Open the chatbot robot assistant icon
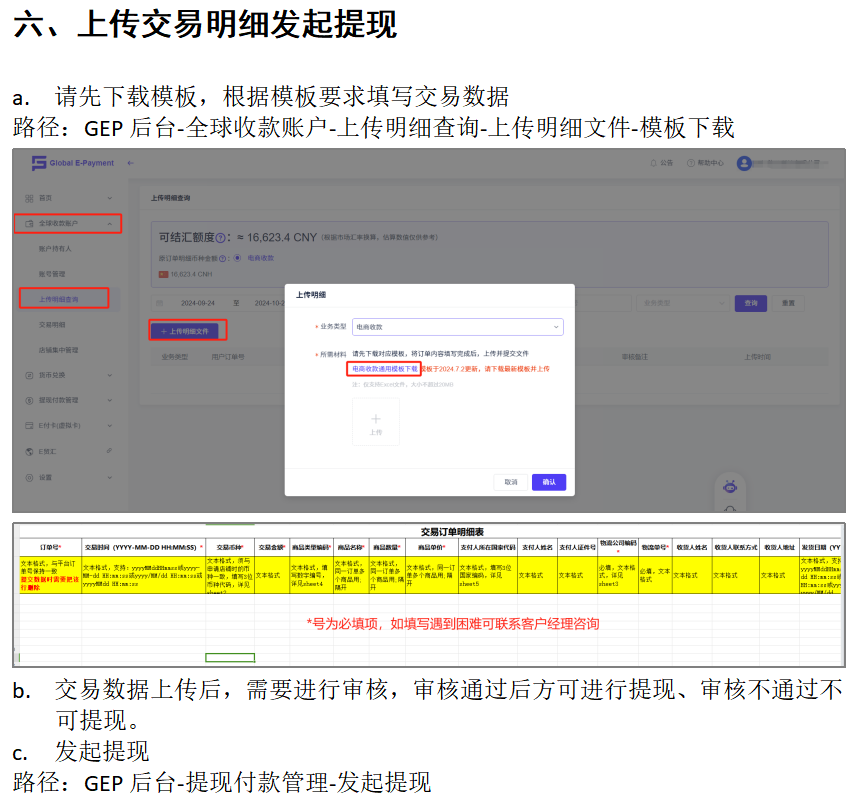 click(x=731, y=487)
